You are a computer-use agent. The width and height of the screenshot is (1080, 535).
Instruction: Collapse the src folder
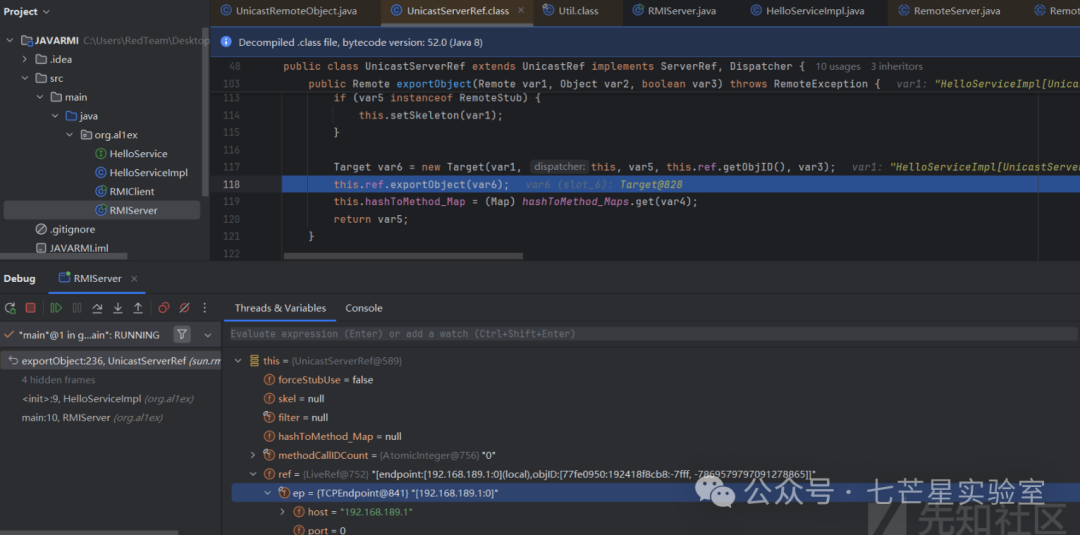click(x=25, y=78)
